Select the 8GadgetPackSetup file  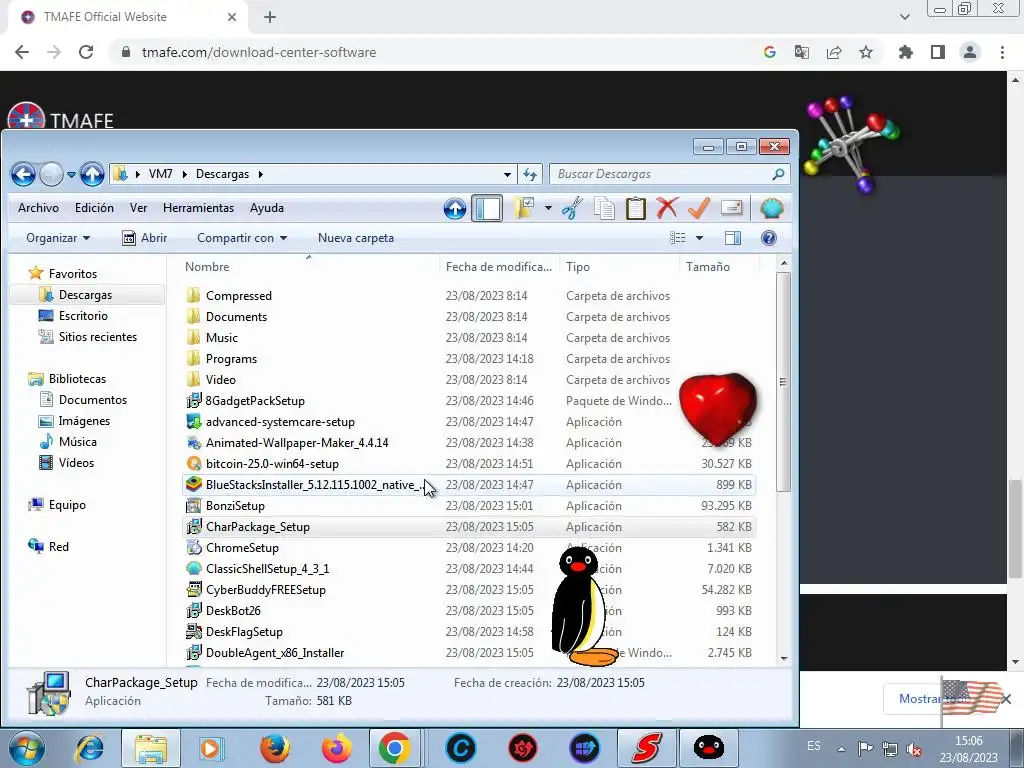255,400
